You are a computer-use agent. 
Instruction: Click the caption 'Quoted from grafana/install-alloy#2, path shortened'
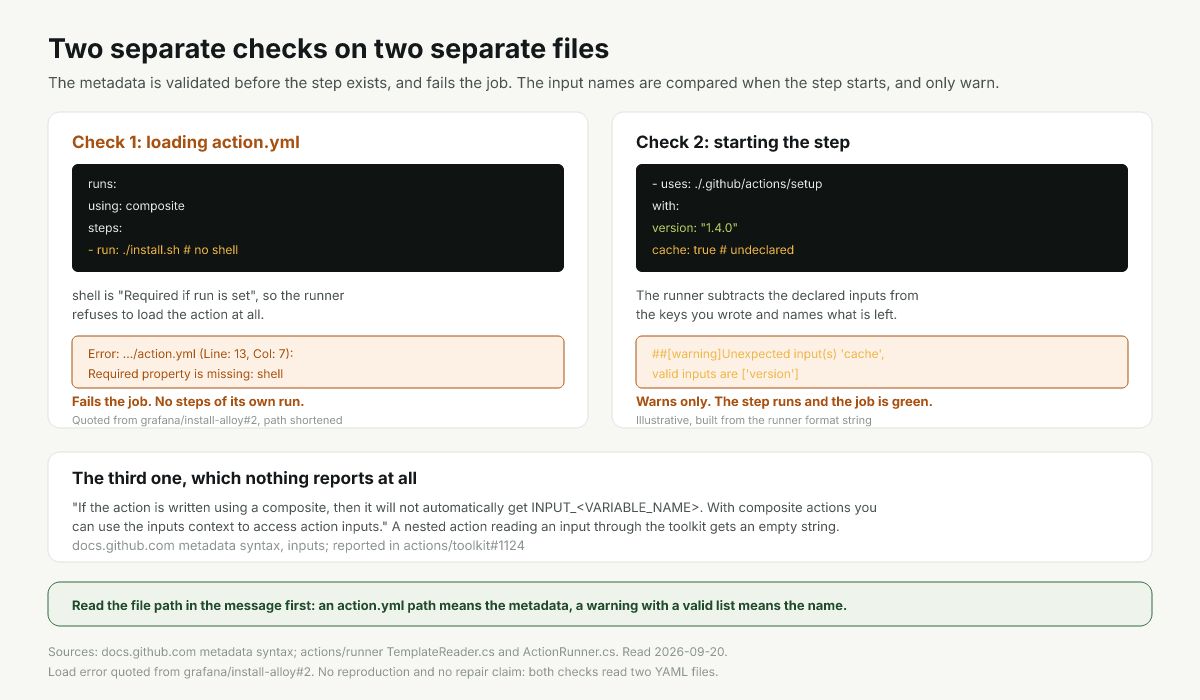(x=207, y=420)
